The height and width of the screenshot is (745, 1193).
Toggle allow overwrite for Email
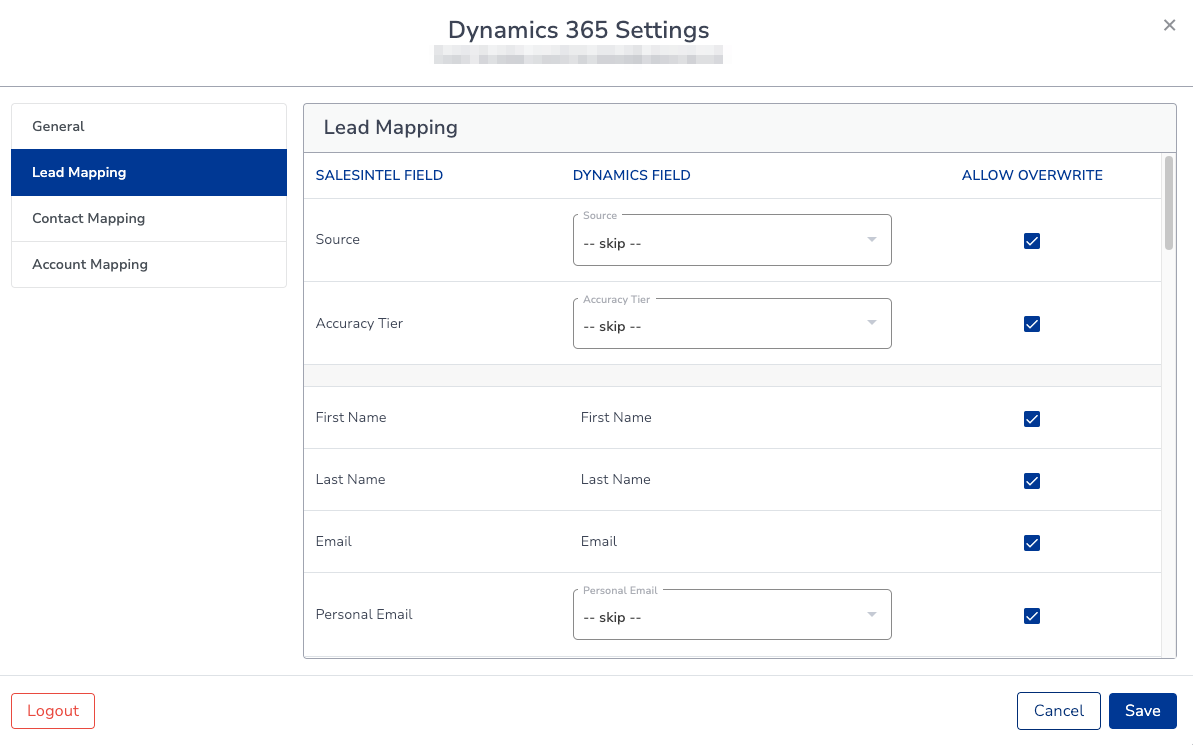coord(1032,543)
